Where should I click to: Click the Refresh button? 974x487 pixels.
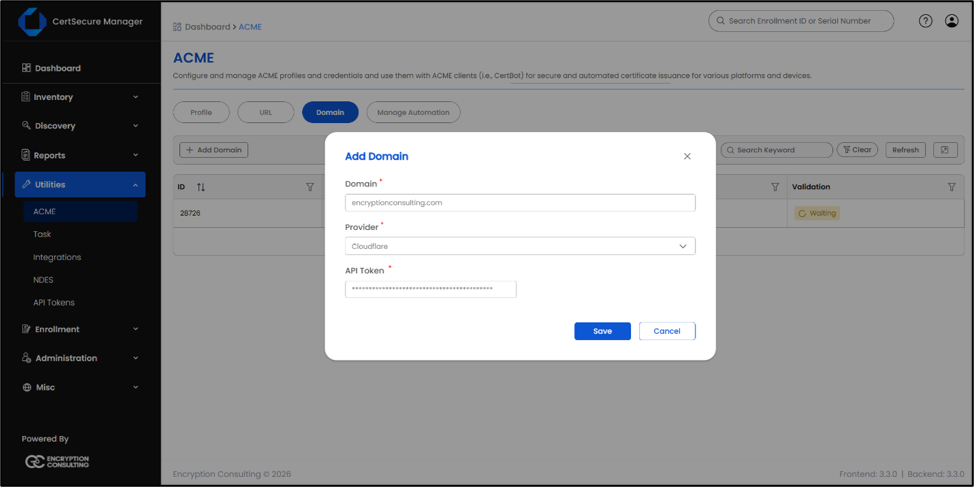(x=906, y=150)
